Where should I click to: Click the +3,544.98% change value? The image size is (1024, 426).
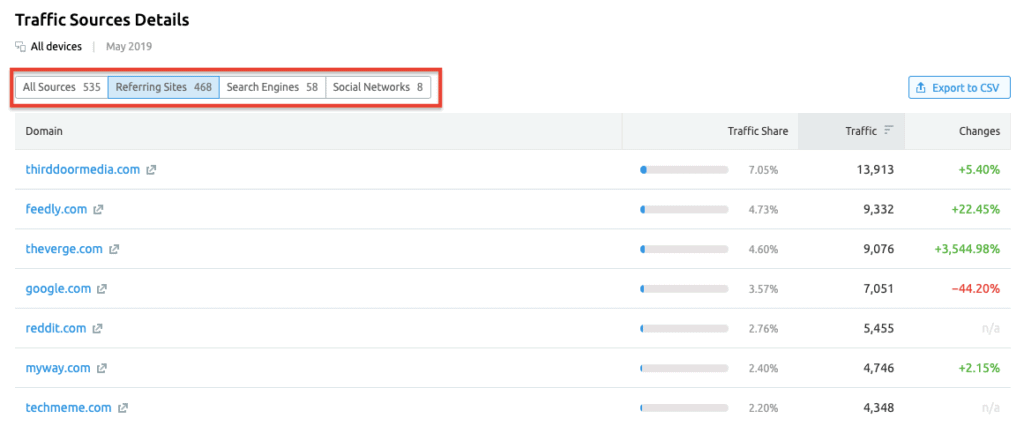pos(967,250)
